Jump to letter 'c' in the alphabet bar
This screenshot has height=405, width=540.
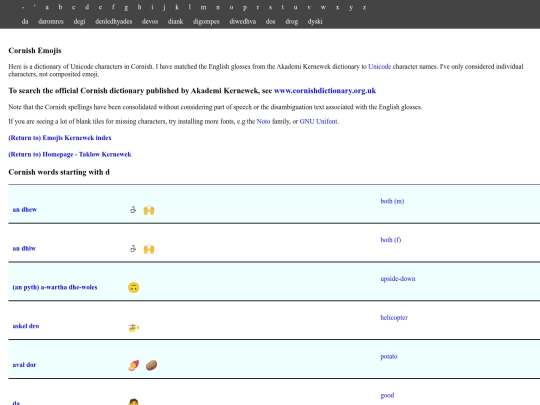[73, 7]
